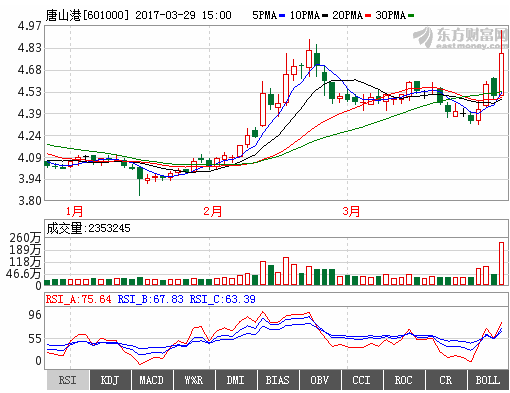
Task: Click the 55 RSI axis label
Action: (x=35, y=339)
